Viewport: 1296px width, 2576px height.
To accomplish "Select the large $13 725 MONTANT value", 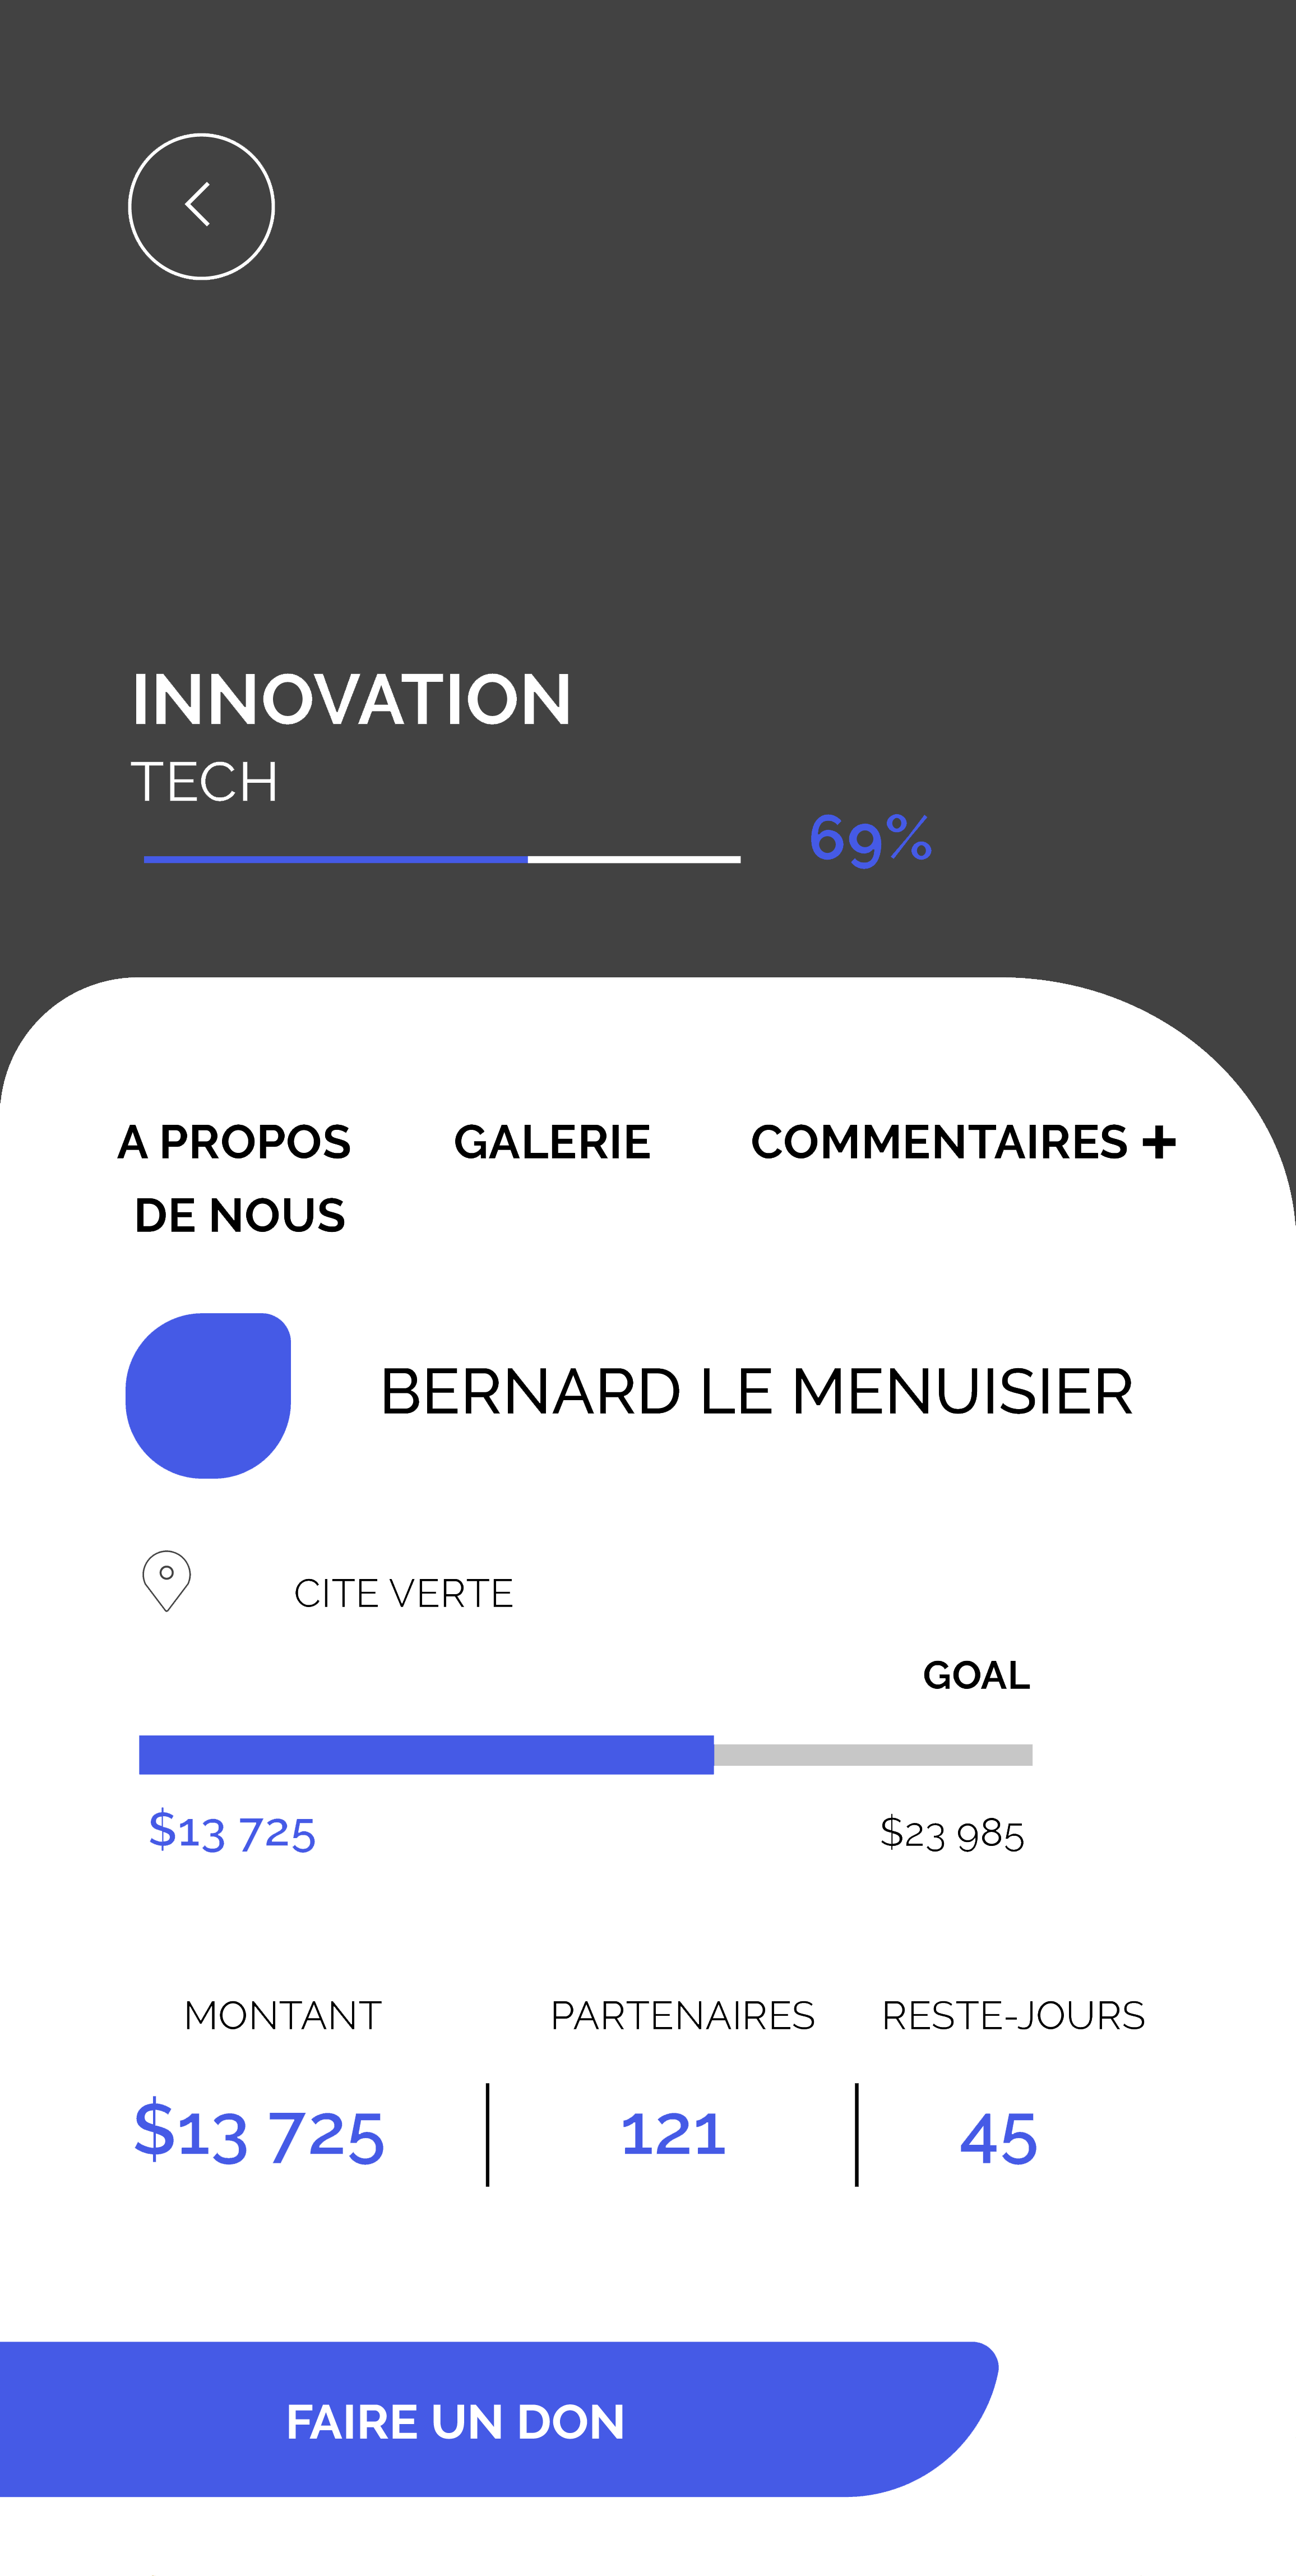I will (259, 2133).
